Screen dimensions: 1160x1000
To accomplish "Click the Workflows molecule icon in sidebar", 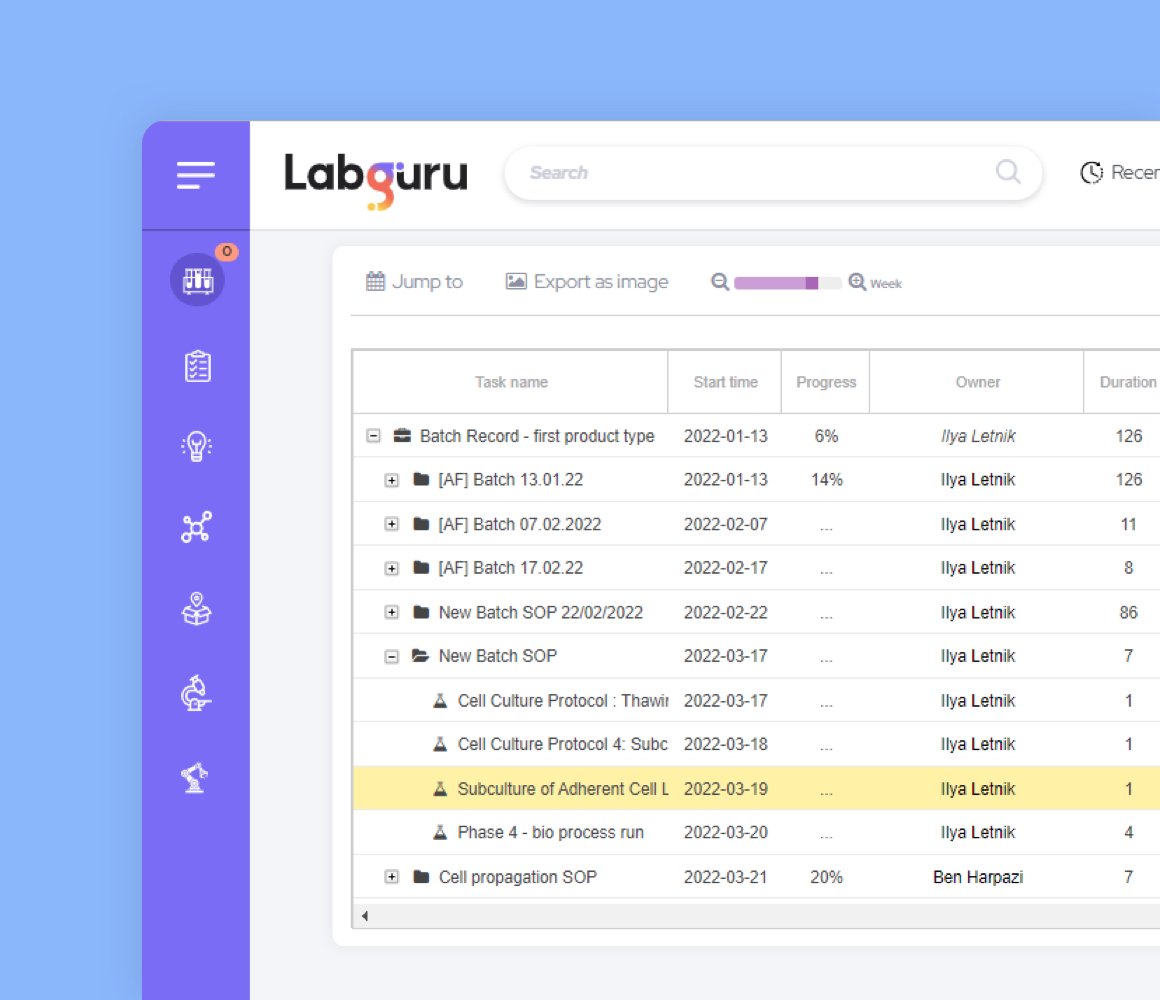I will tap(196, 526).
